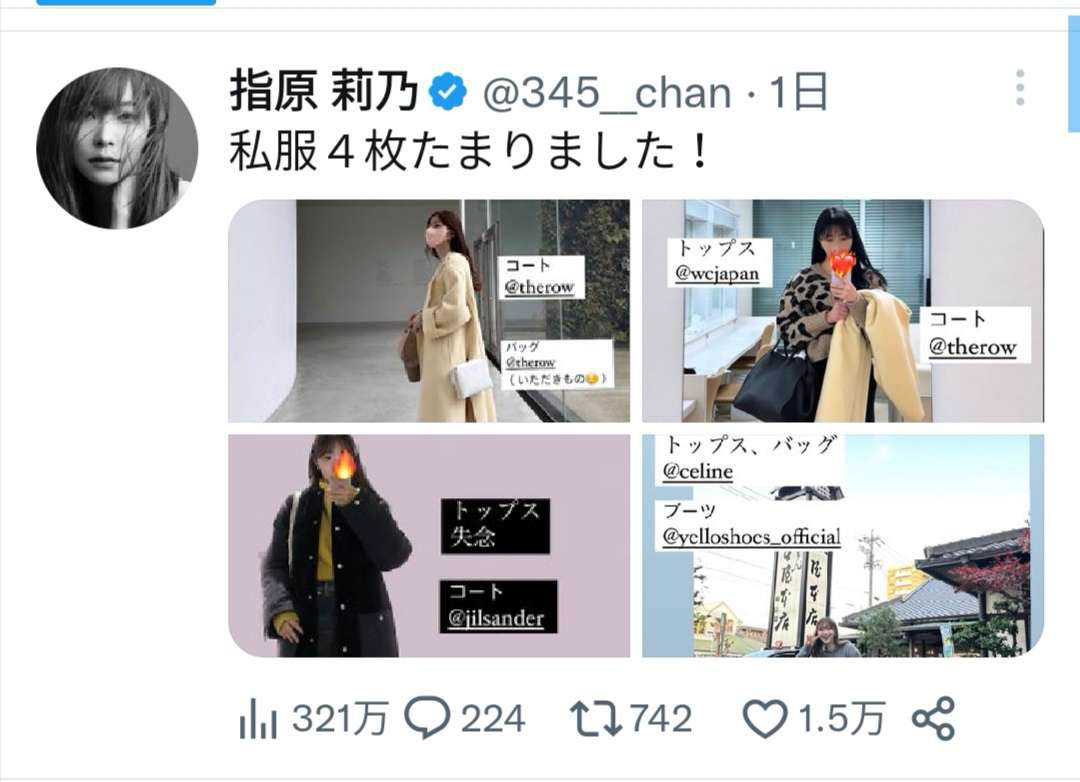Click the retweet arrows icon

(596, 719)
